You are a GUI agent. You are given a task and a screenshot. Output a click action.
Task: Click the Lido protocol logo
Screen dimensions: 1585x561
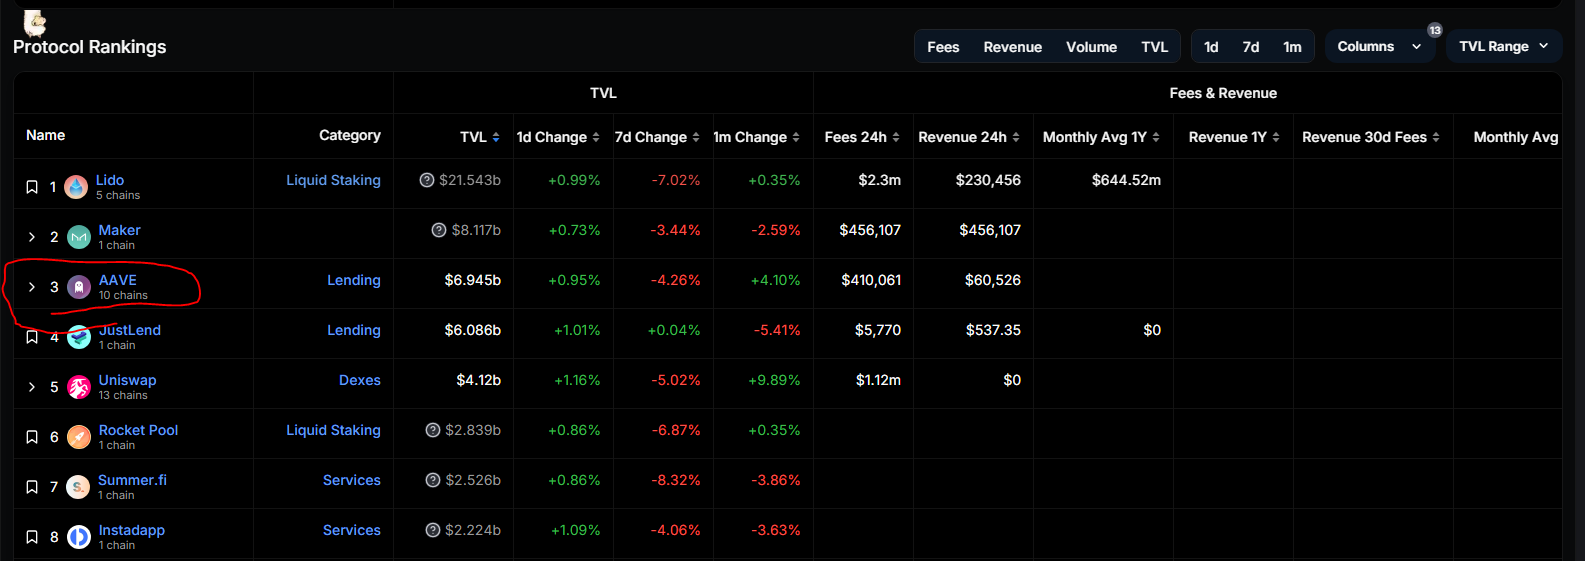click(76, 187)
